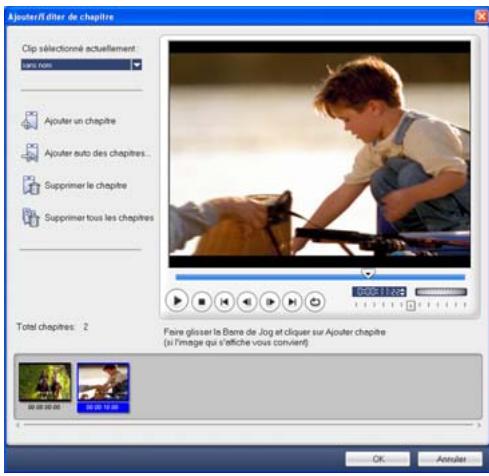The height and width of the screenshot is (476, 489).
Task: Click the chapter list horizontal scrollbar
Action: tap(248, 425)
